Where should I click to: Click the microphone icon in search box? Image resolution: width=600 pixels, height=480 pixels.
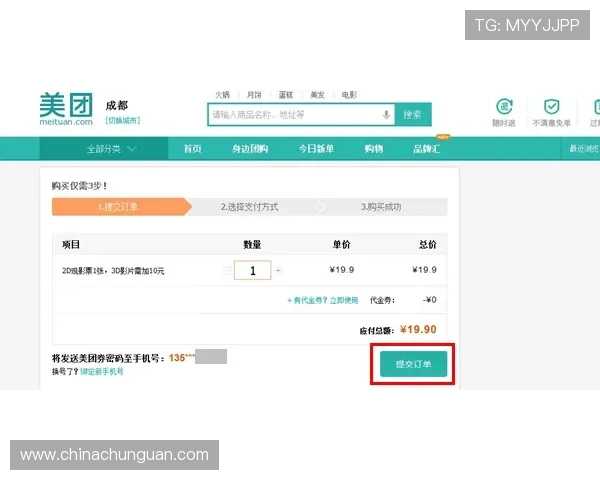[386, 115]
